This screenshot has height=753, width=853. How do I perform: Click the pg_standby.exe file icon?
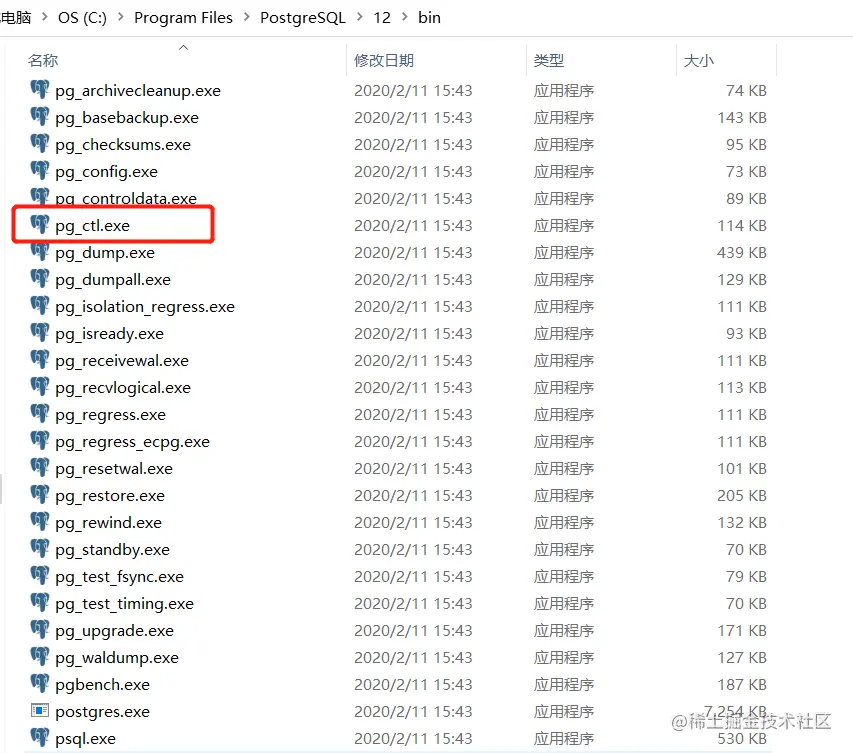pyautogui.click(x=40, y=548)
